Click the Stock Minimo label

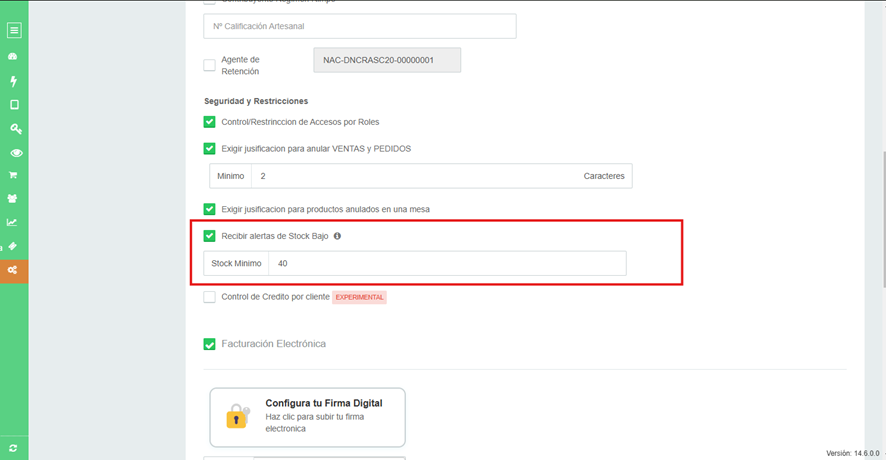click(236, 263)
